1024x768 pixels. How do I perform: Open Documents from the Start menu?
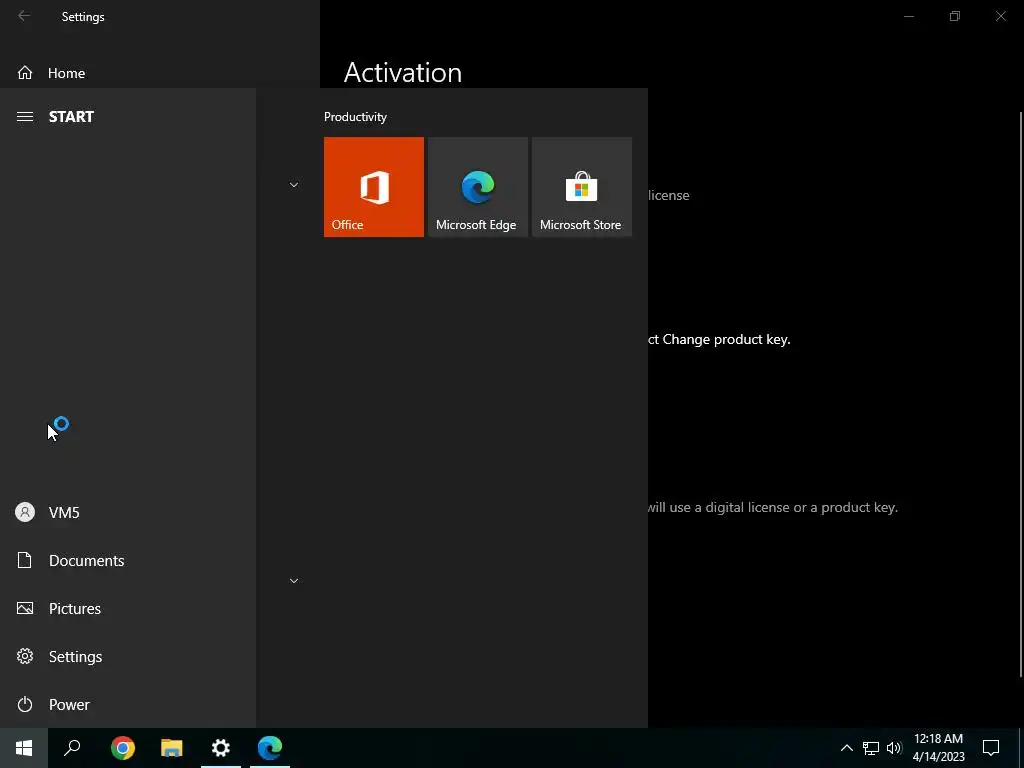[x=128, y=560]
